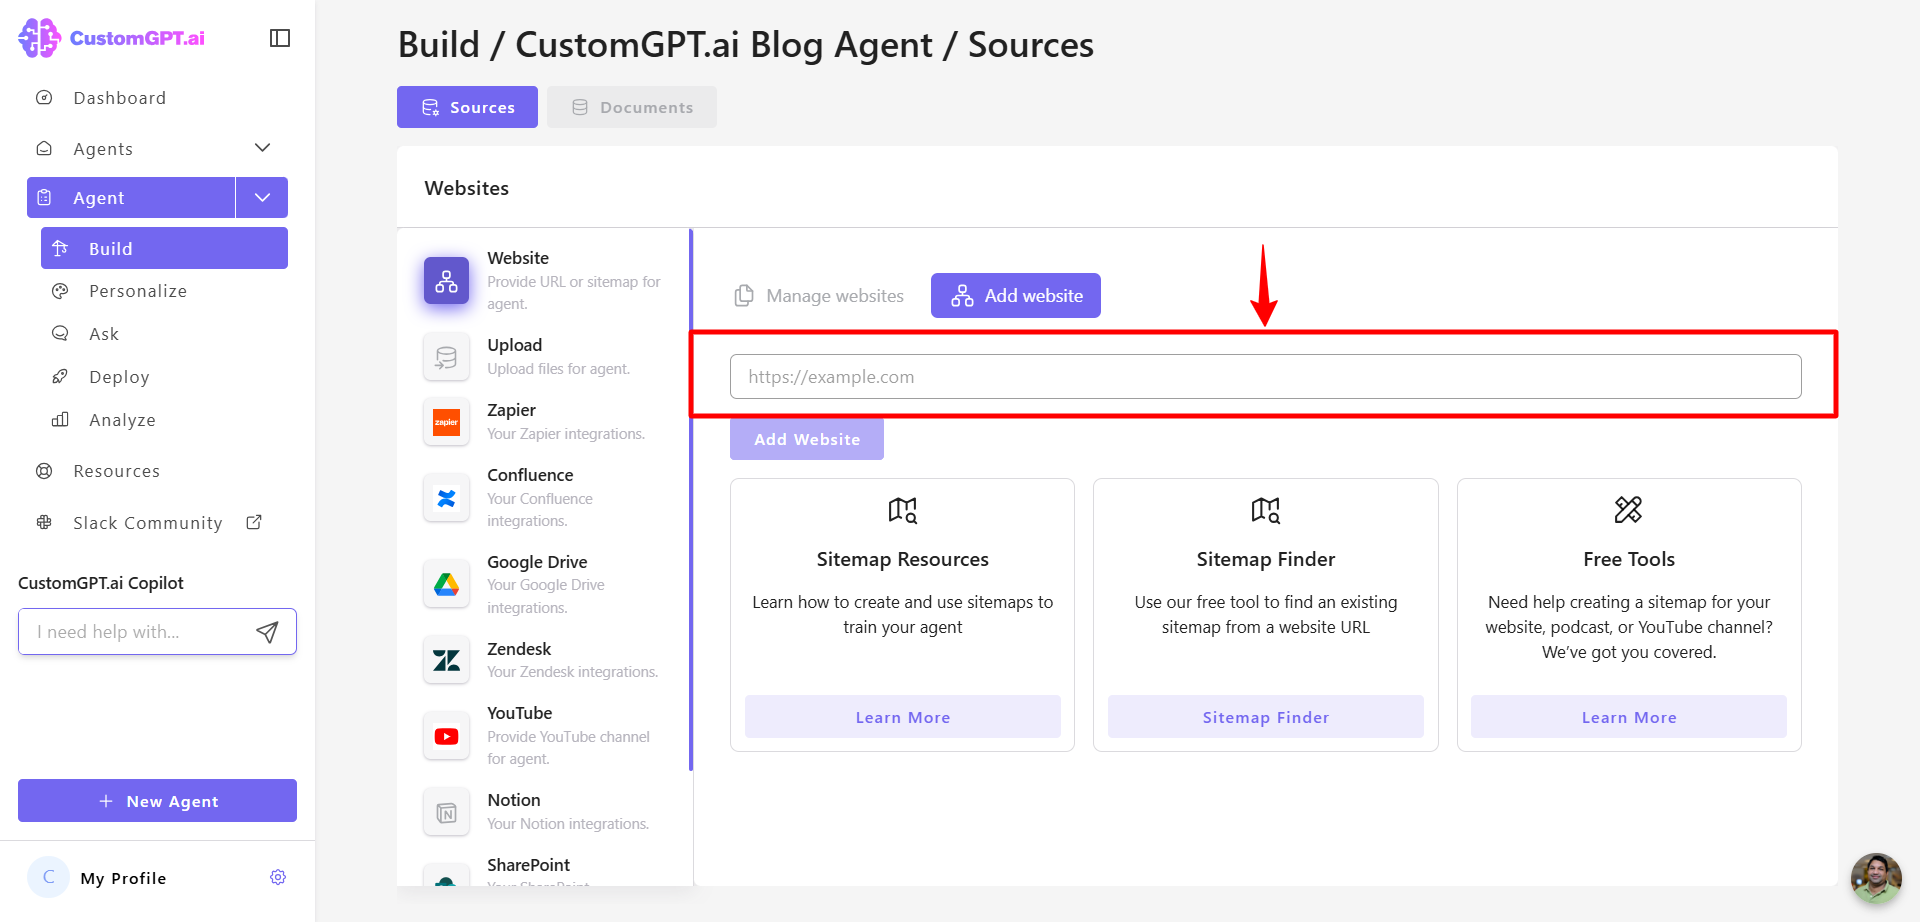This screenshot has height=922, width=1920.
Task: Click the profile avatar letter C
Action: [48, 877]
